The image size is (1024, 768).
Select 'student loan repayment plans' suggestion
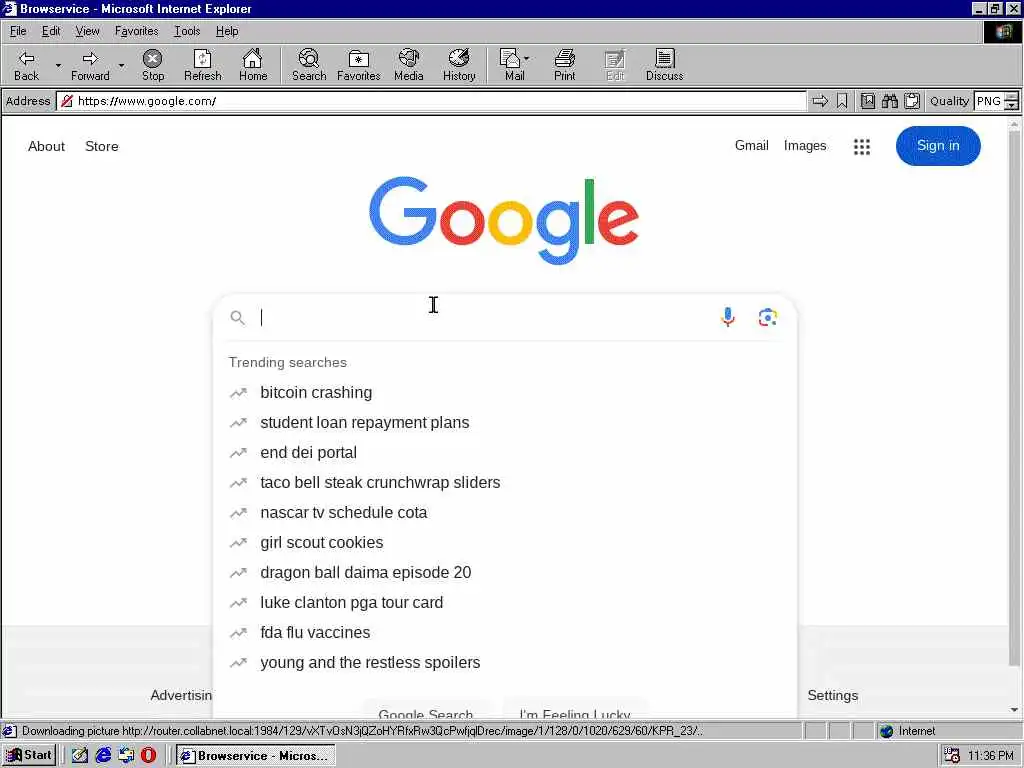364,423
